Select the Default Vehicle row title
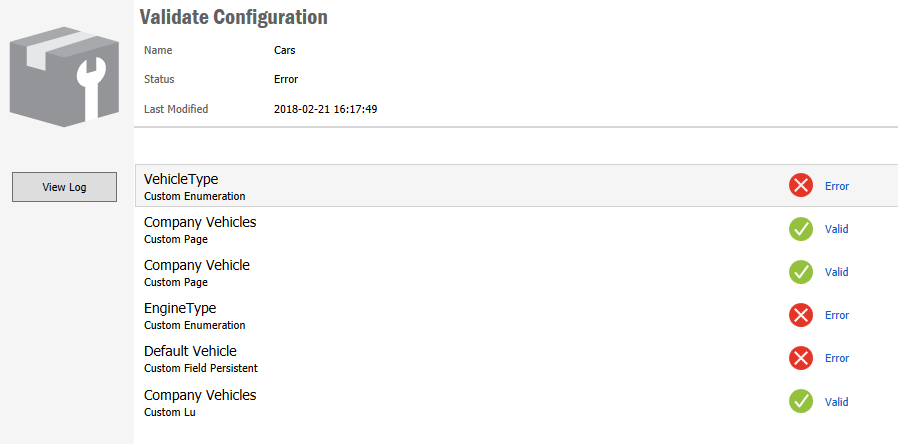The width and height of the screenshot is (898, 444). pos(190,351)
